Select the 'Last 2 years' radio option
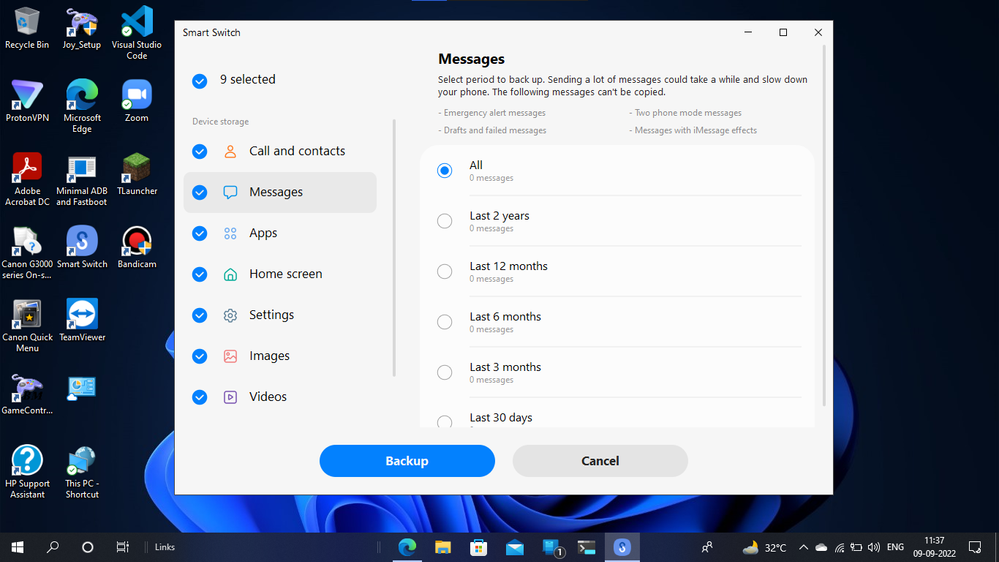 pyautogui.click(x=445, y=221)
